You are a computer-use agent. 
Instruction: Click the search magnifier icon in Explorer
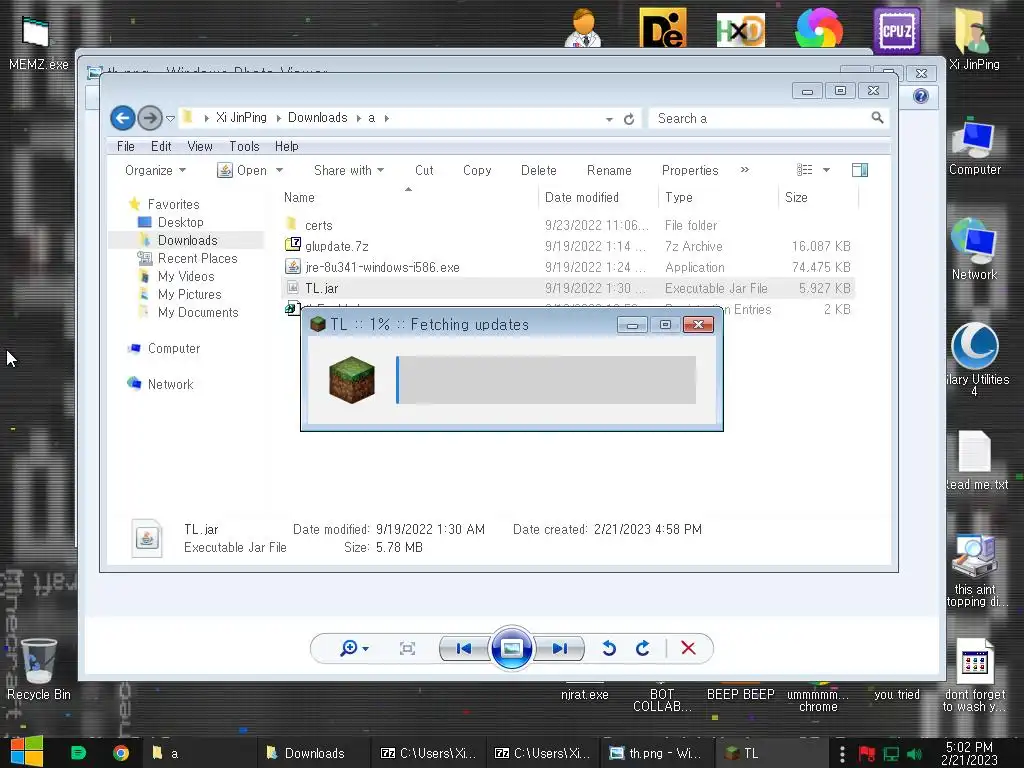coord(877,118)
